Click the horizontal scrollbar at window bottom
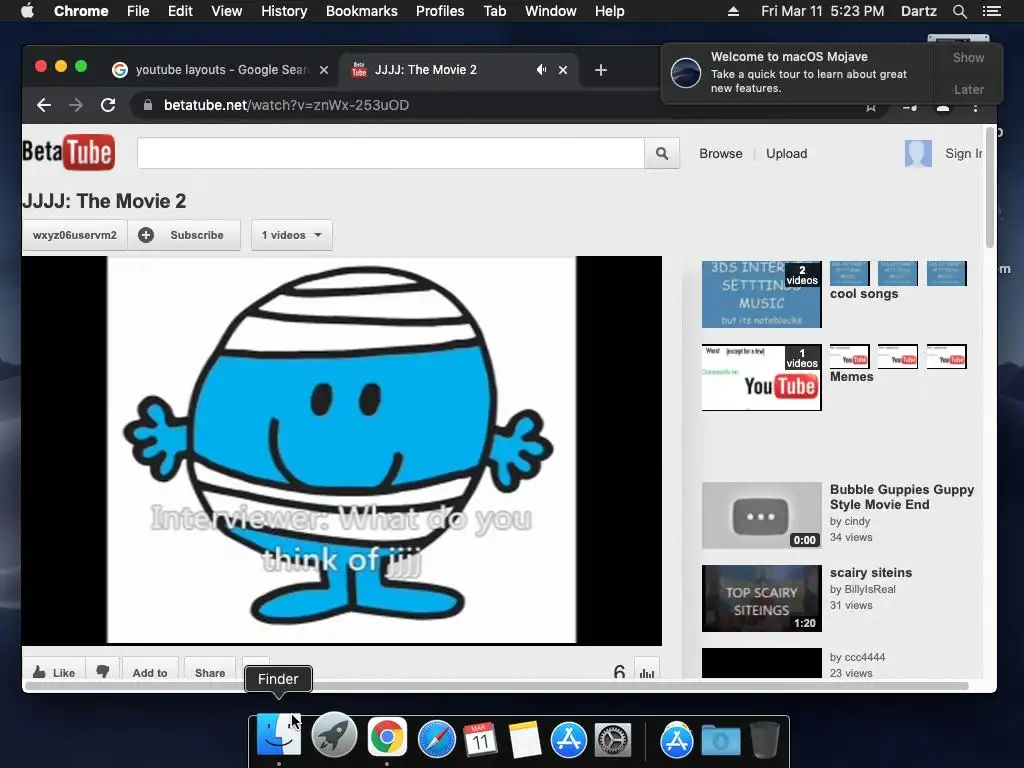The image size is (1024, 768). coord(496,686)
